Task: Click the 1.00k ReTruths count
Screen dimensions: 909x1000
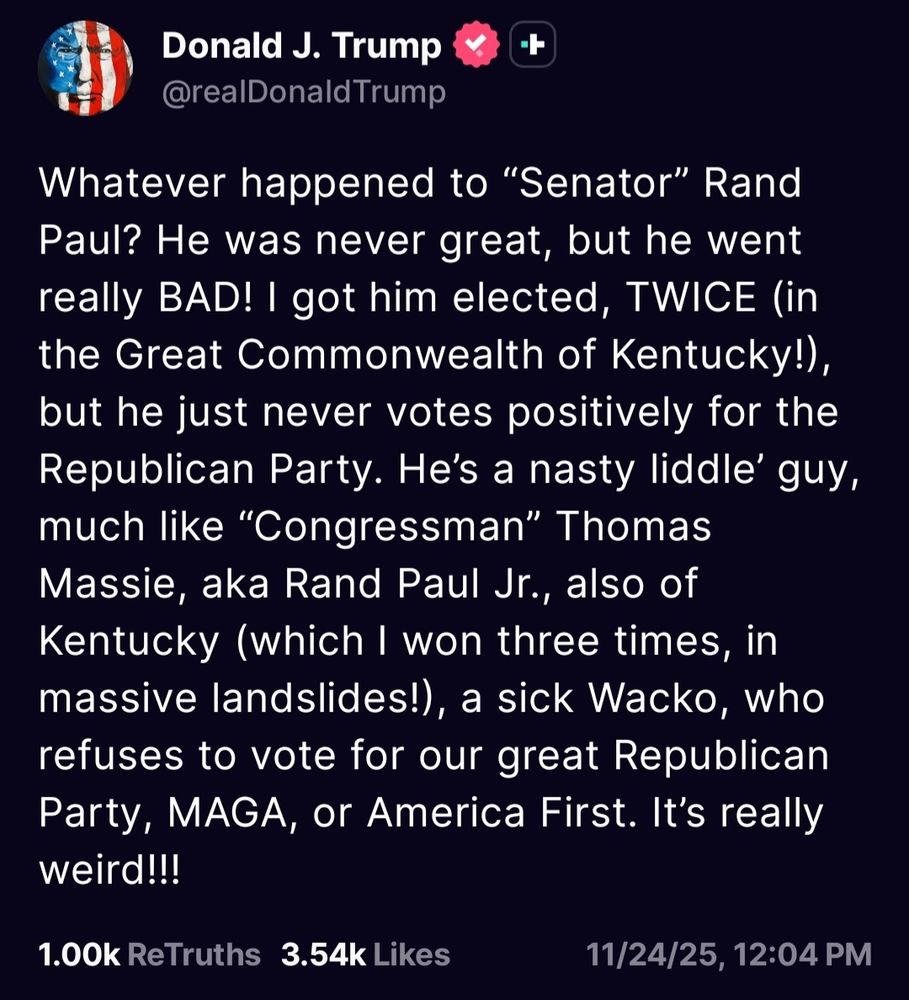Action: click(x=79, y=955)
